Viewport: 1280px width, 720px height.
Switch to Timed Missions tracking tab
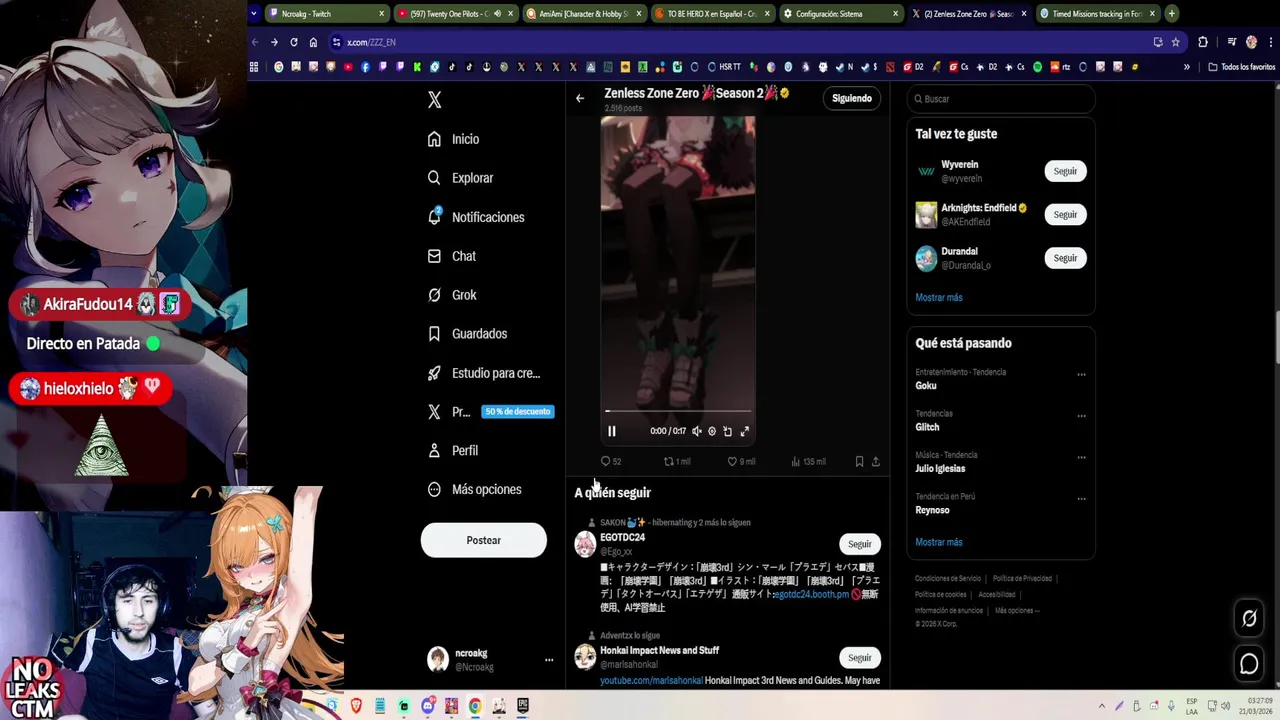pyautogui.click(x=1098, y=14)
